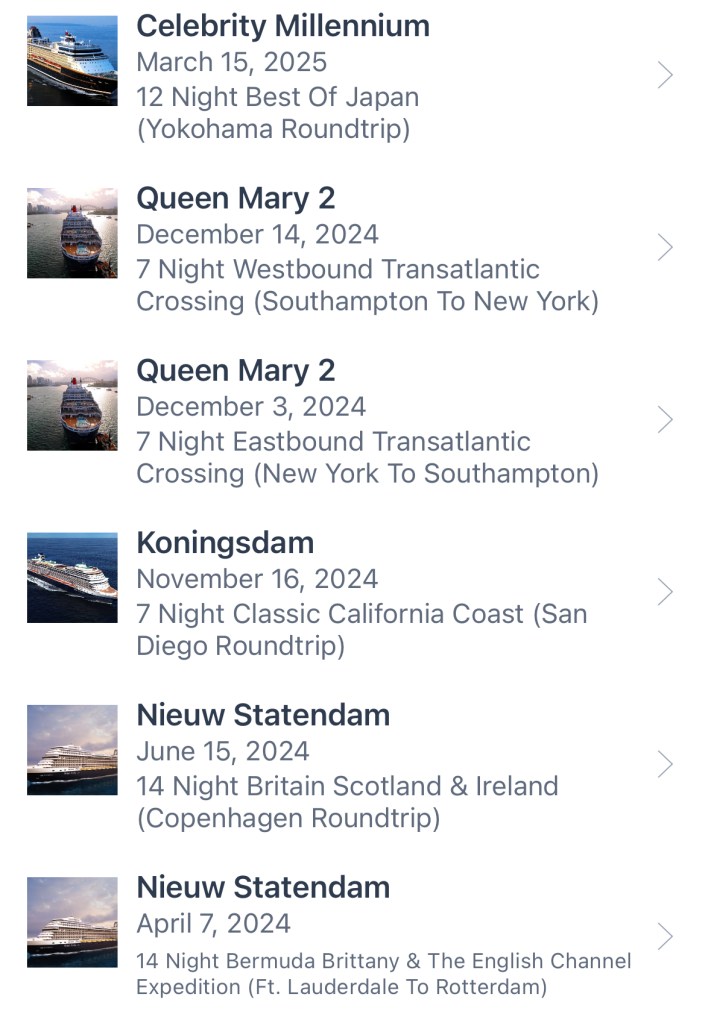Viewport: 711px width, 1023px height.
Task: Tap the April 7 Nieuw Statendam thumbnail
Action: click(x=72, y=922)
